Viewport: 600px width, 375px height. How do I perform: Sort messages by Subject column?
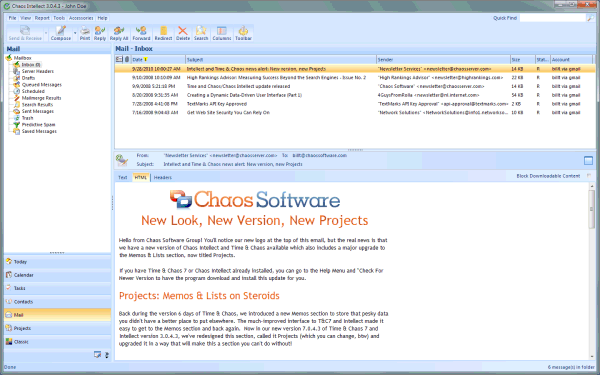click(x=281, y=60)
